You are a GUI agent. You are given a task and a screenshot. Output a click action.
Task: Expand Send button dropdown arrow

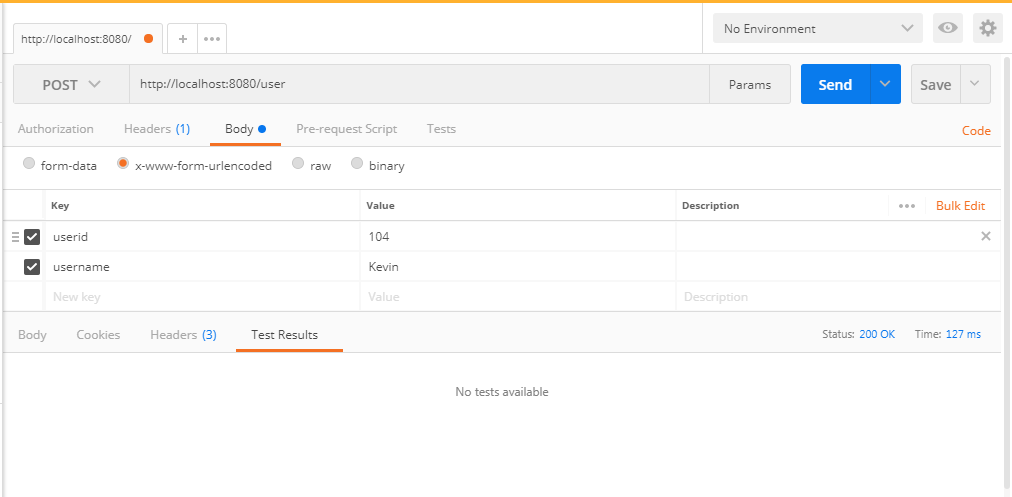[x=885, y=84]
